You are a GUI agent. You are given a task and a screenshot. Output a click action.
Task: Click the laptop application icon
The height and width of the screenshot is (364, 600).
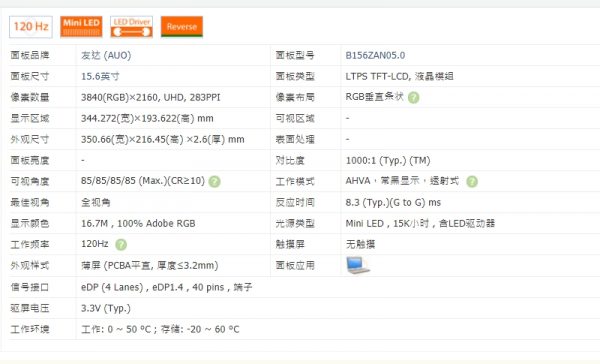(358, 265)
